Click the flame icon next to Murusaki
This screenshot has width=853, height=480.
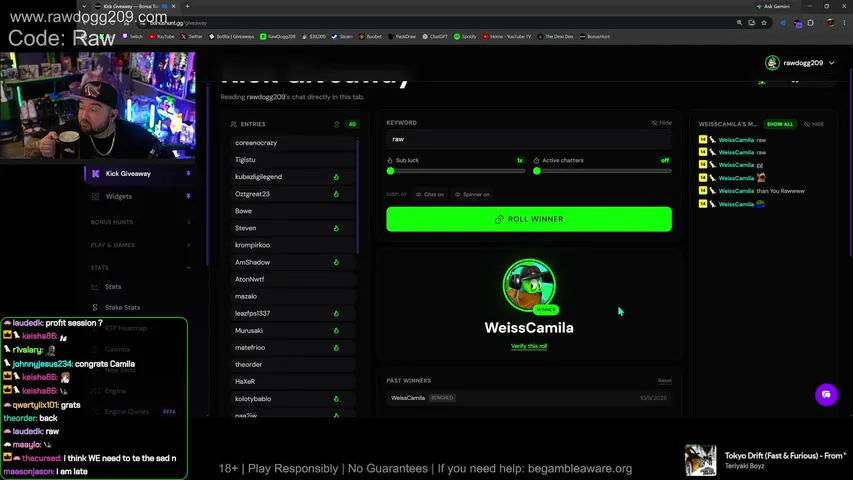[x=336, y=330]
